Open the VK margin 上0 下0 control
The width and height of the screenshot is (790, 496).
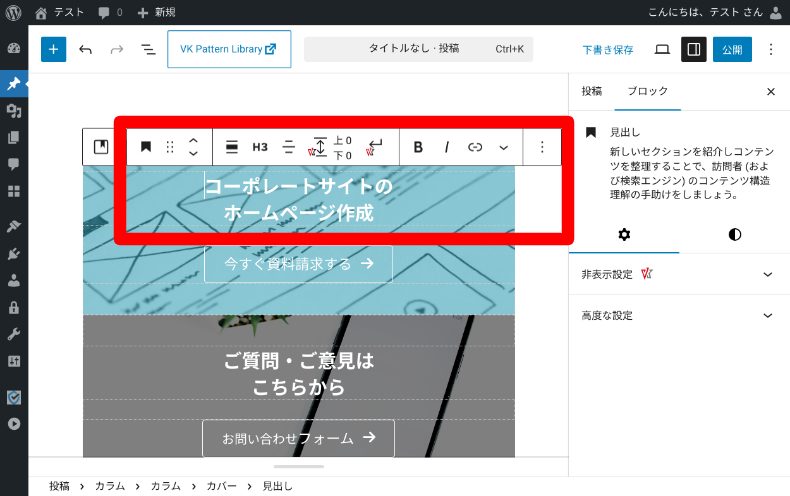(x=331, y=147)
